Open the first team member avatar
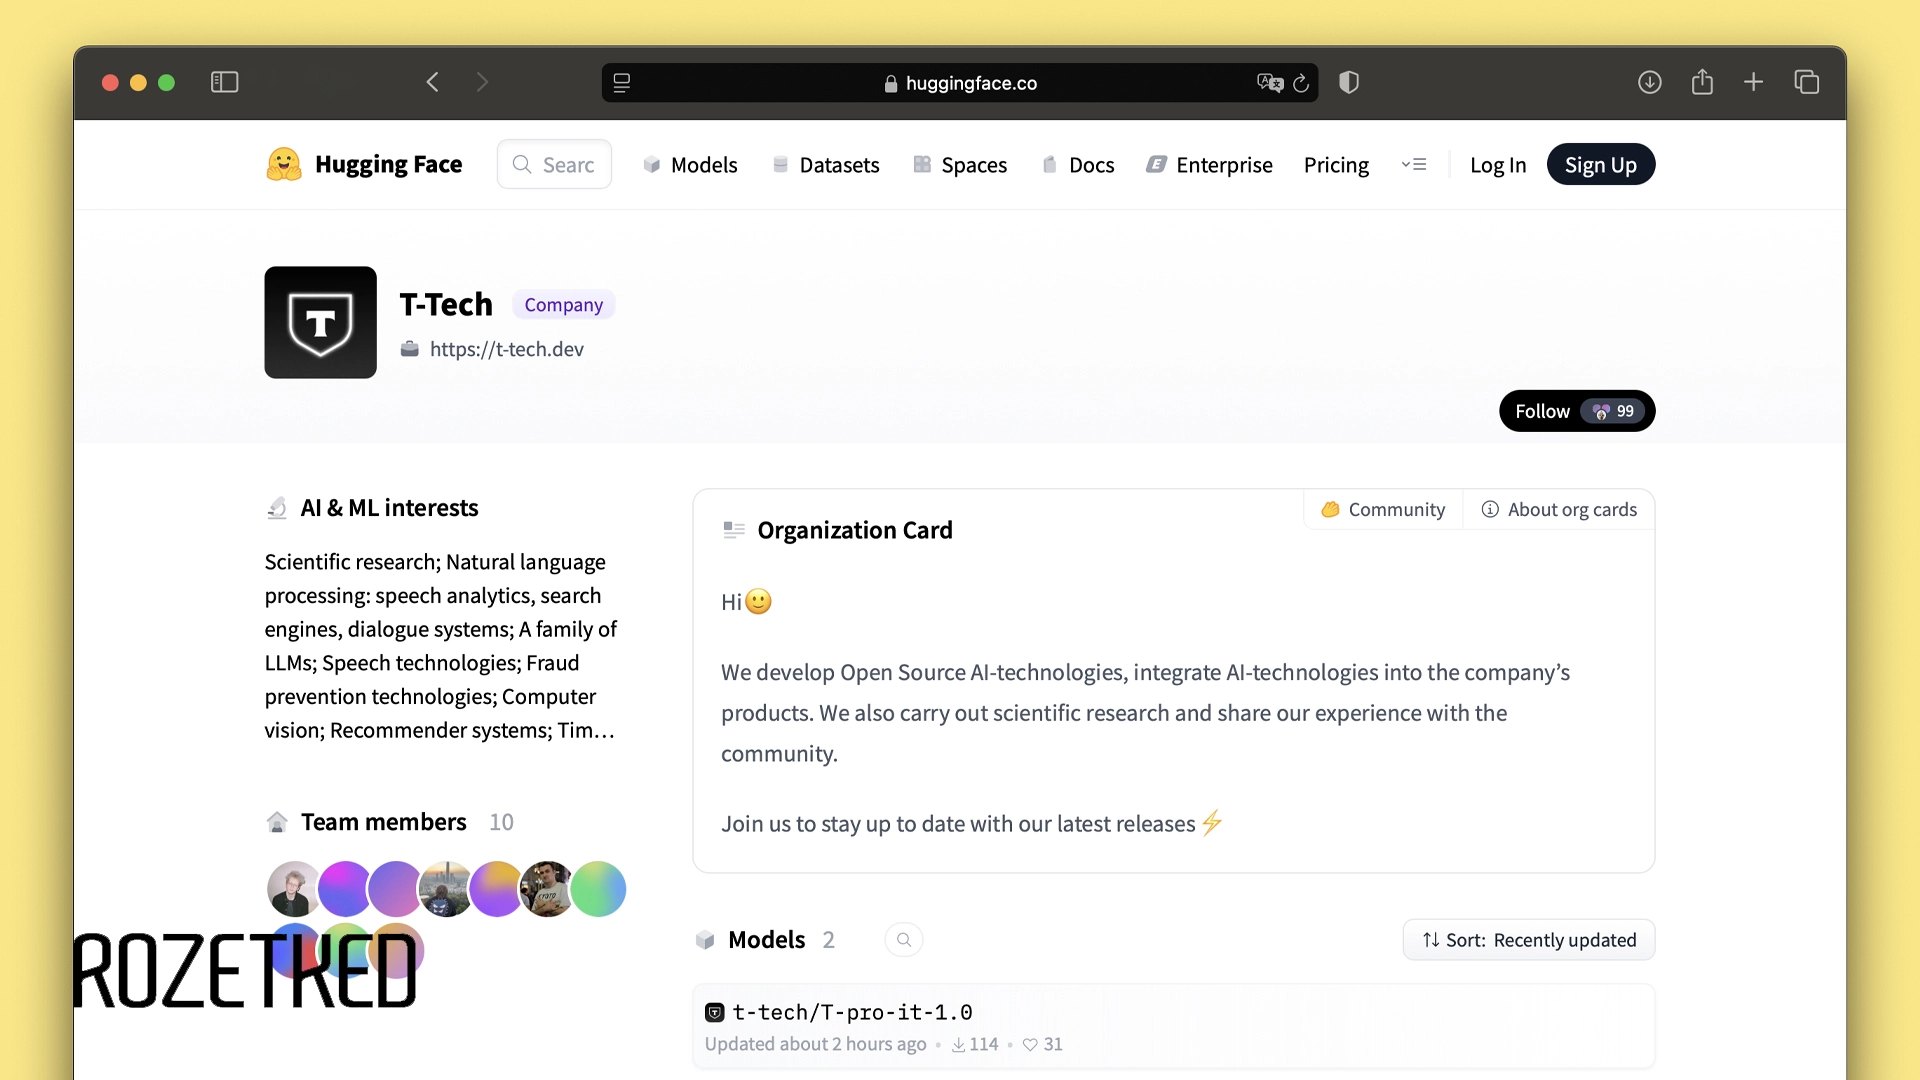 [x=294, y=889]
